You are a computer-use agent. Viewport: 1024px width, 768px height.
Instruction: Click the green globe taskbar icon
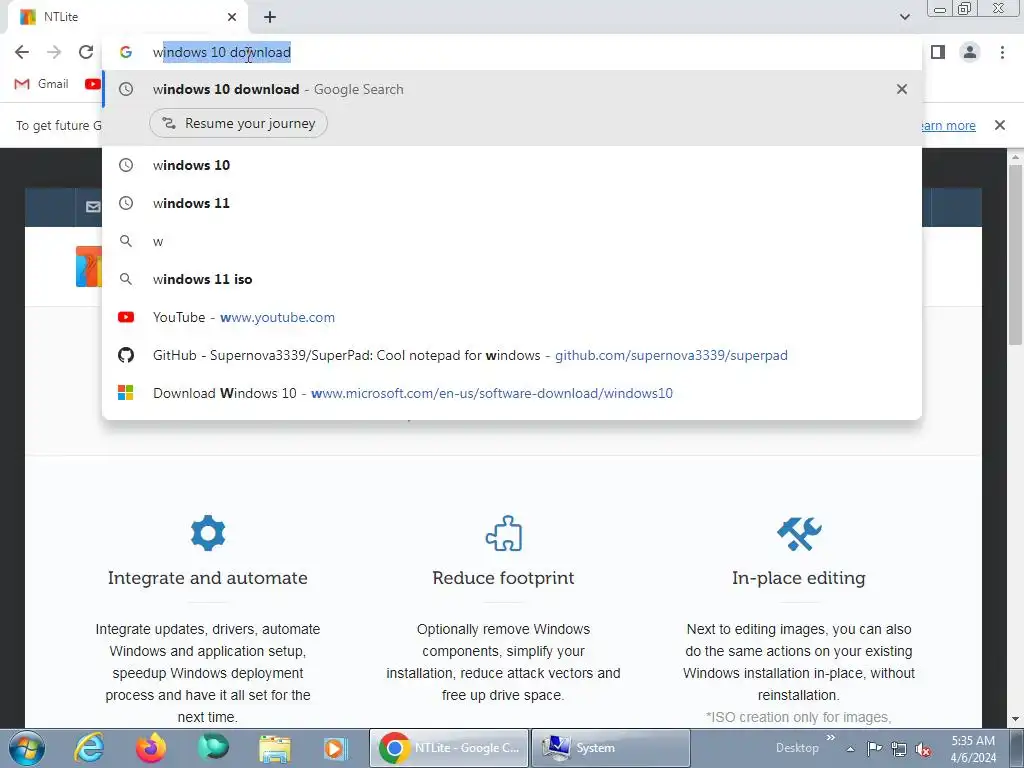click(213, 748)
